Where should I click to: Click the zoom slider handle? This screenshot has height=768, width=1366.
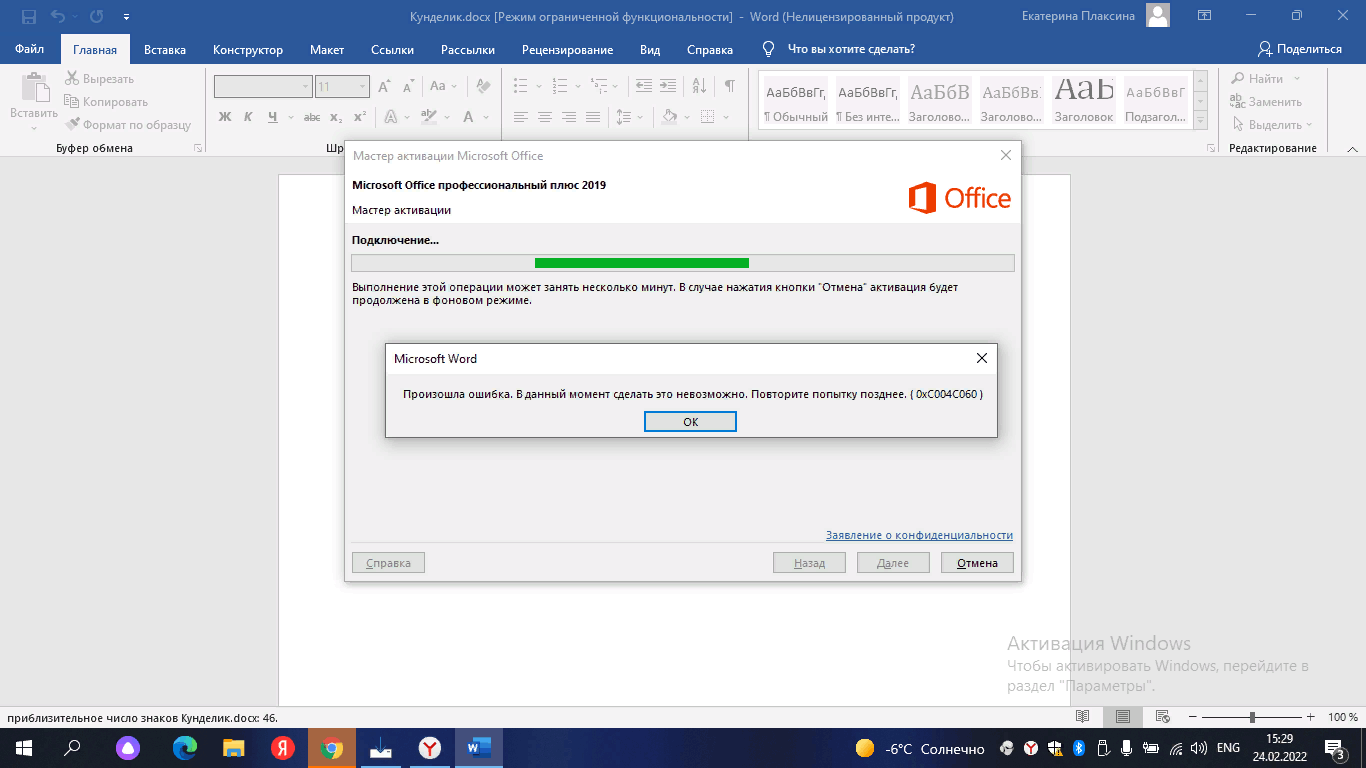tap(1252, 717)
